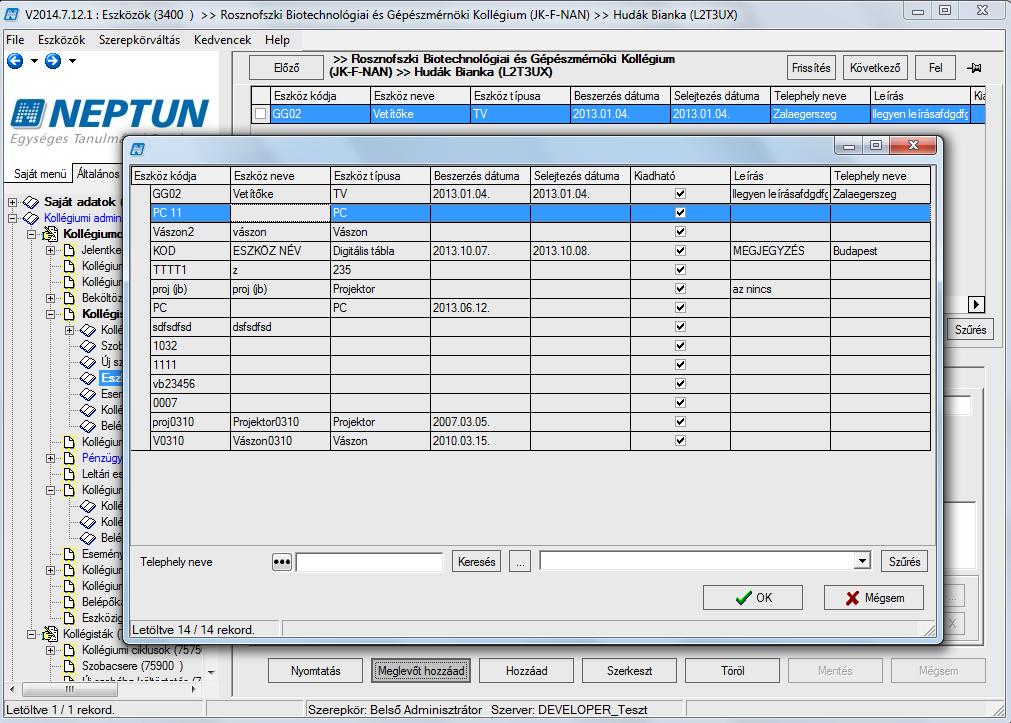Expand the Beköltöz tree node

(50, 298)
